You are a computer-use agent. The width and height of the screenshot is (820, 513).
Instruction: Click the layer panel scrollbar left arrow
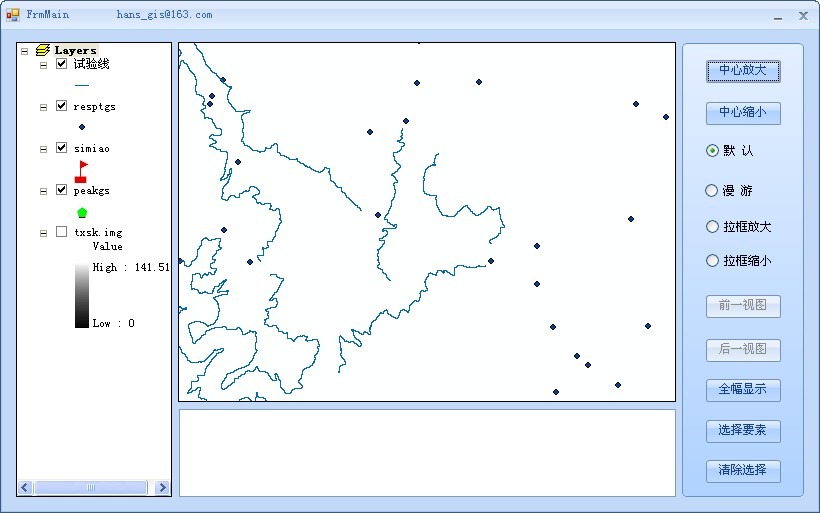pyautogui.click(x=25, y=487)
